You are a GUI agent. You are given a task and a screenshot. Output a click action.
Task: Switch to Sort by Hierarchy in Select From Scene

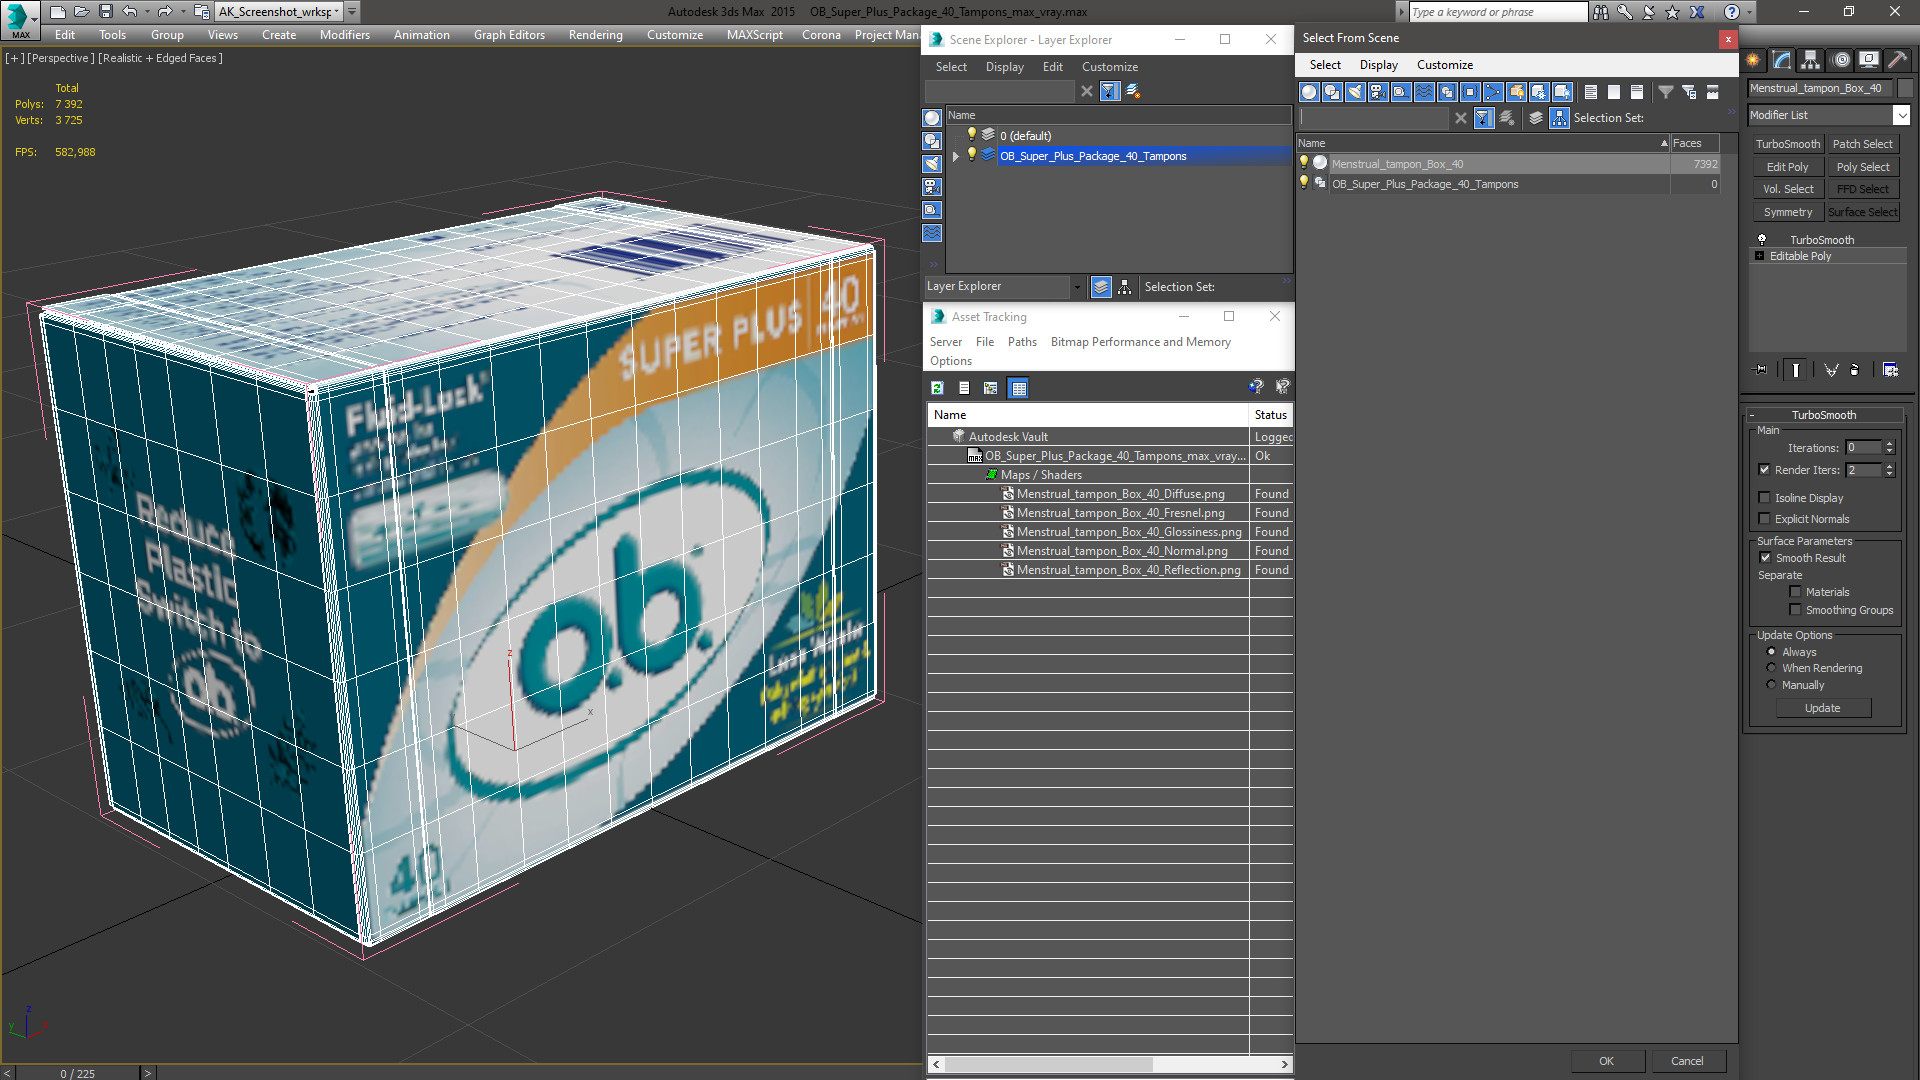point(1560,118)
